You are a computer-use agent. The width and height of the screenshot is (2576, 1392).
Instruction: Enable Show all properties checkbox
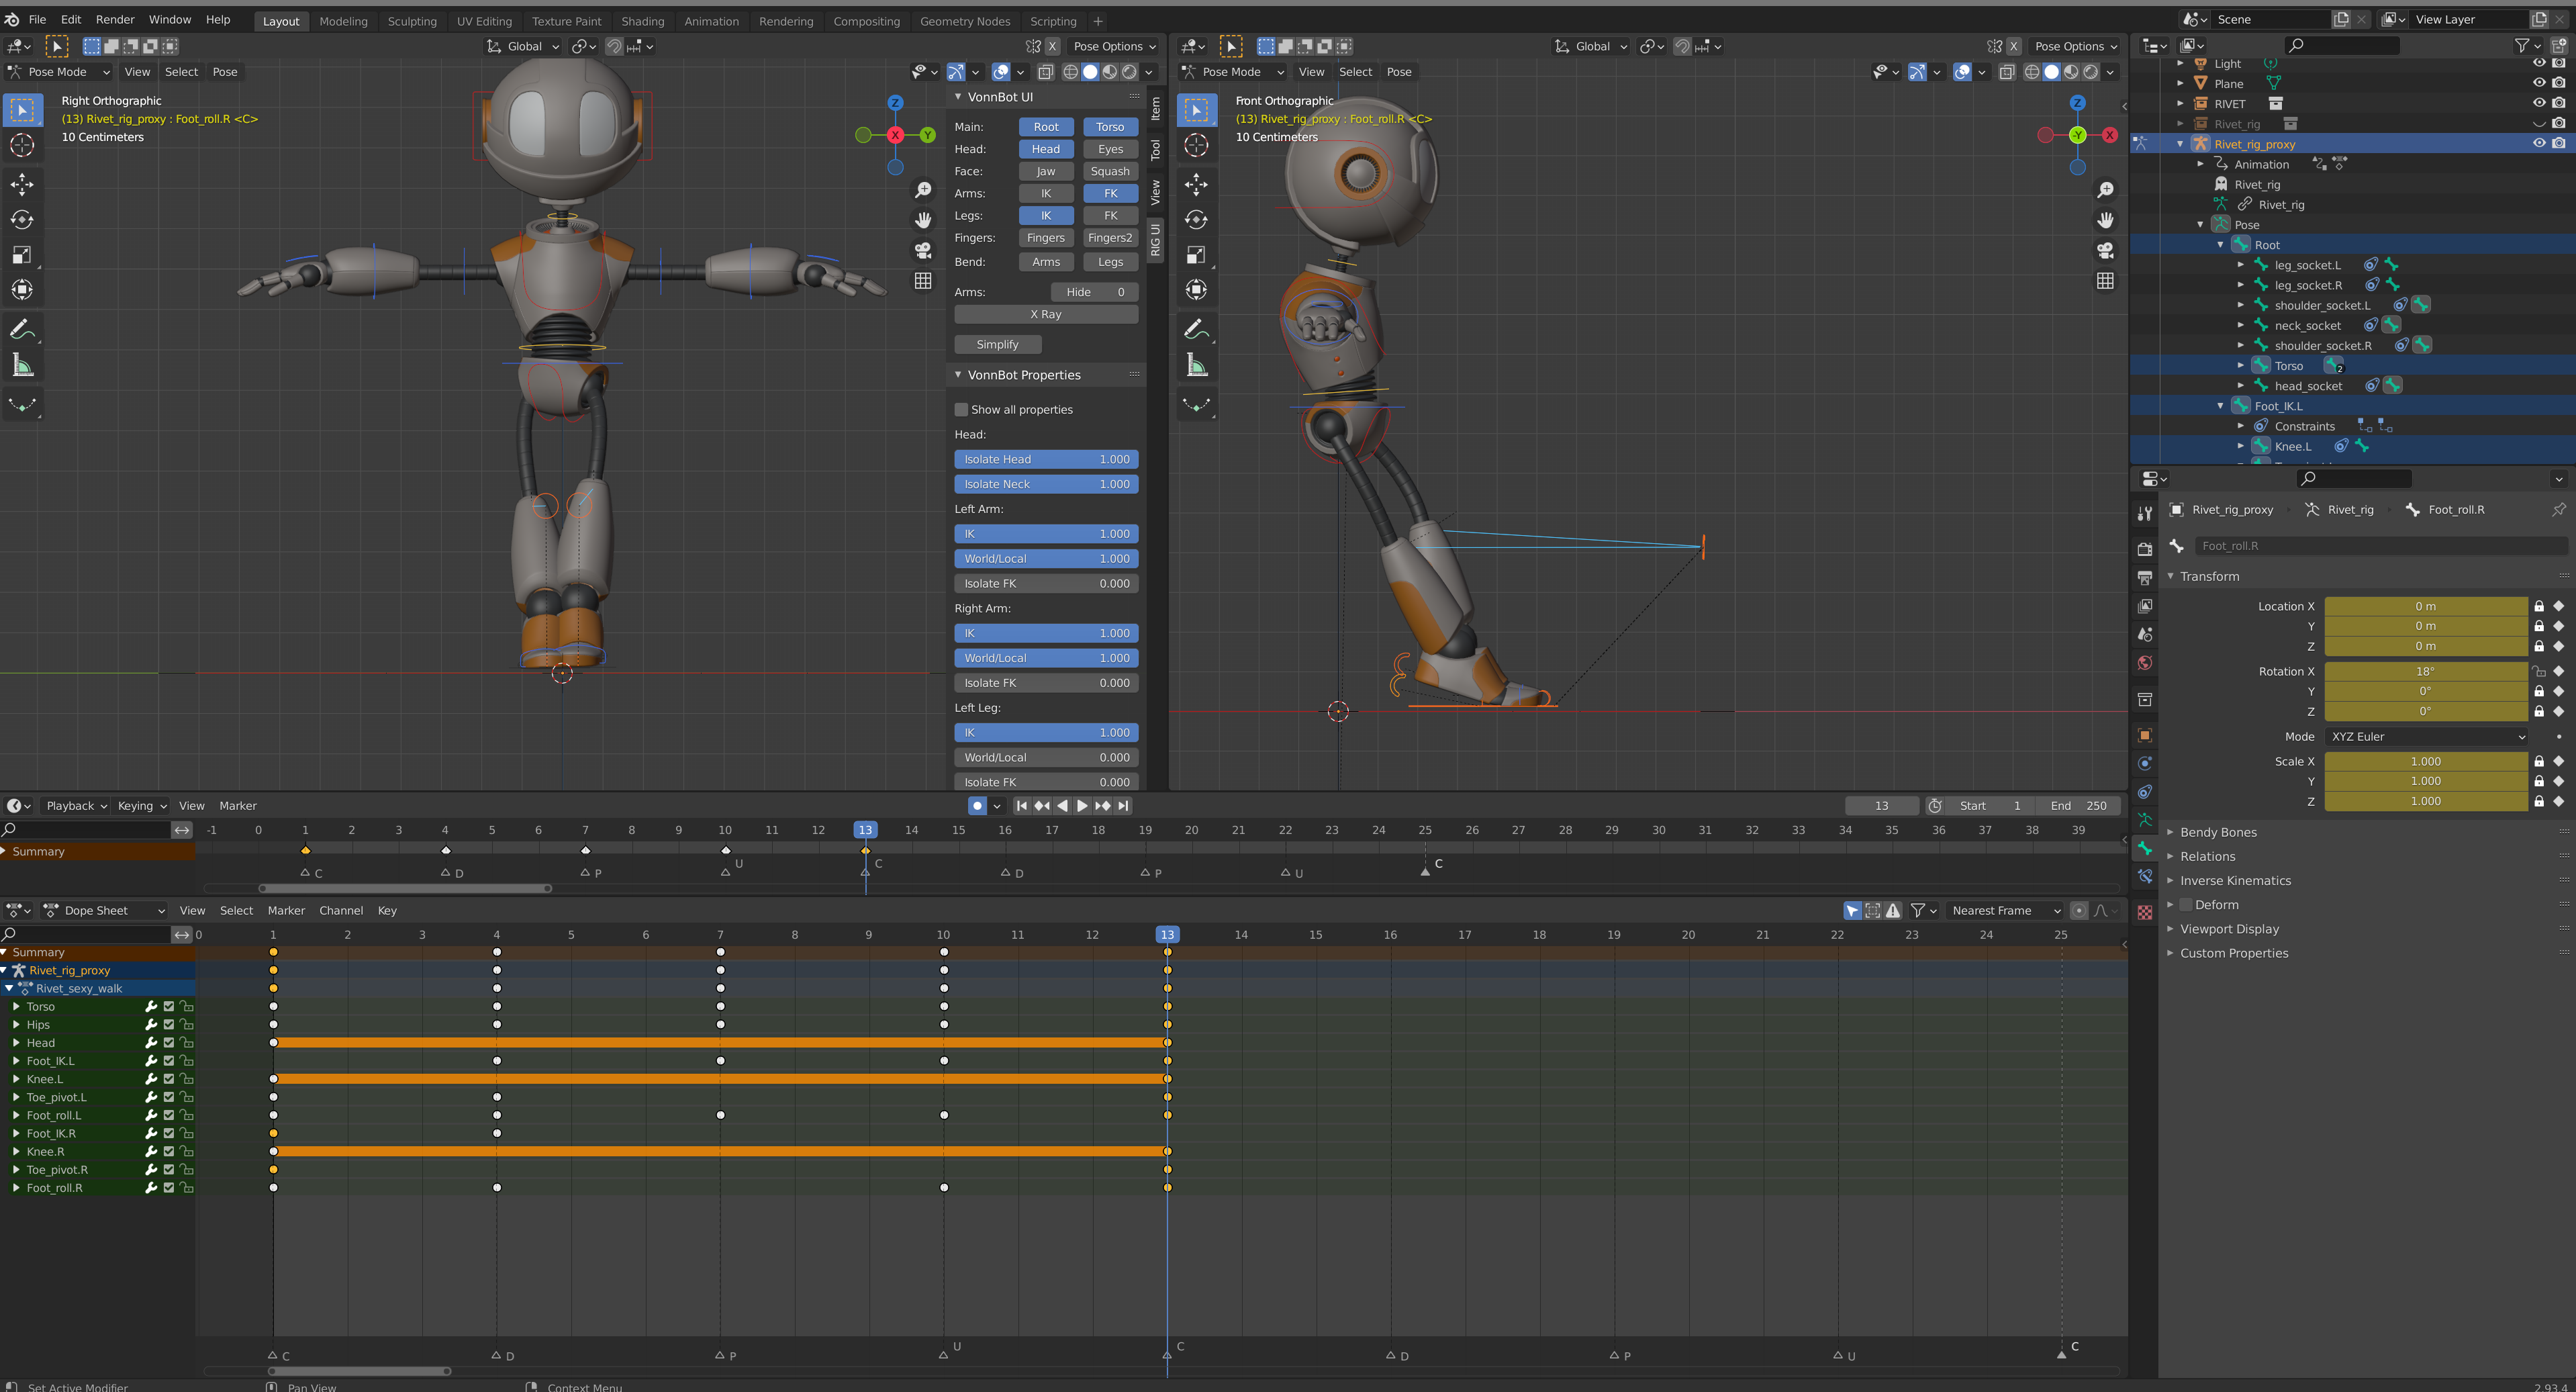961,410
